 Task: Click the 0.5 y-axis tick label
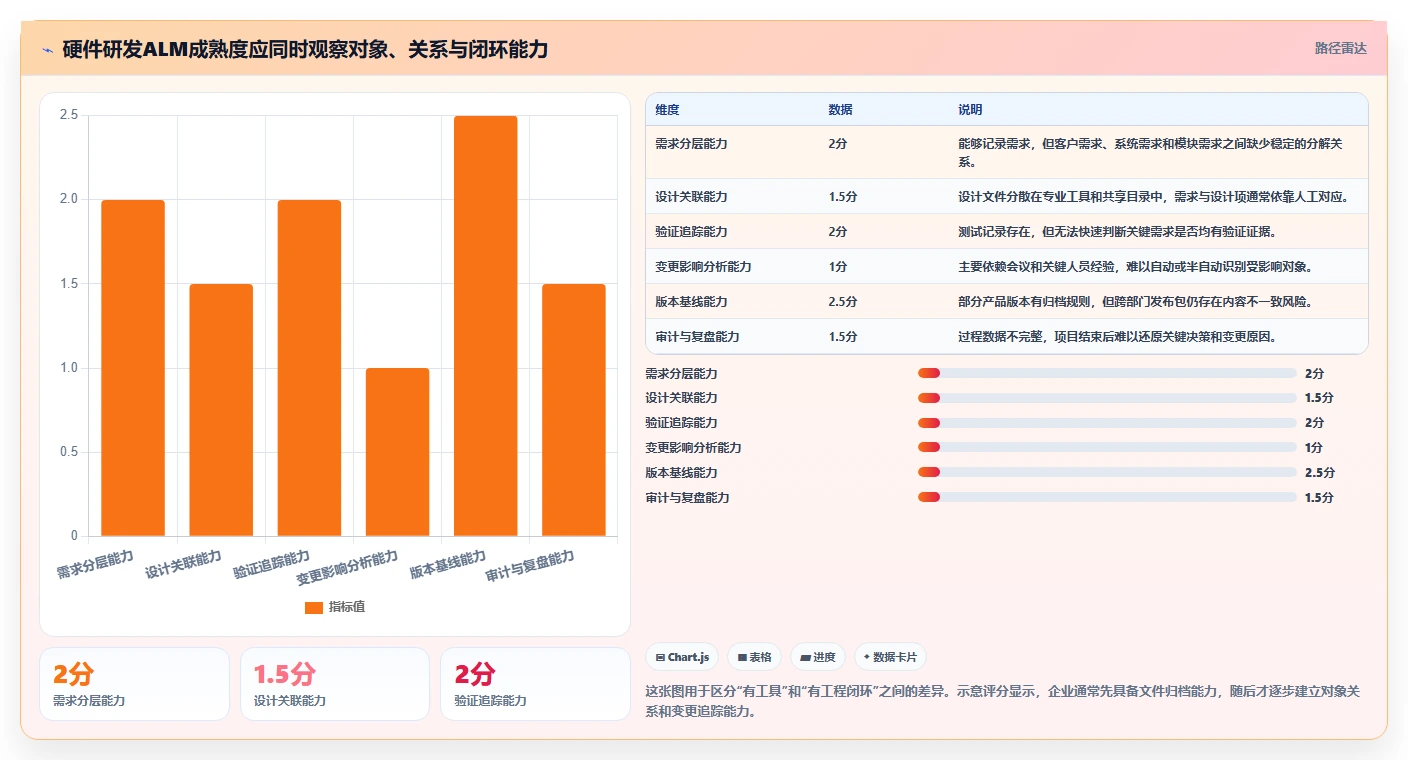[x=69, y=452]
